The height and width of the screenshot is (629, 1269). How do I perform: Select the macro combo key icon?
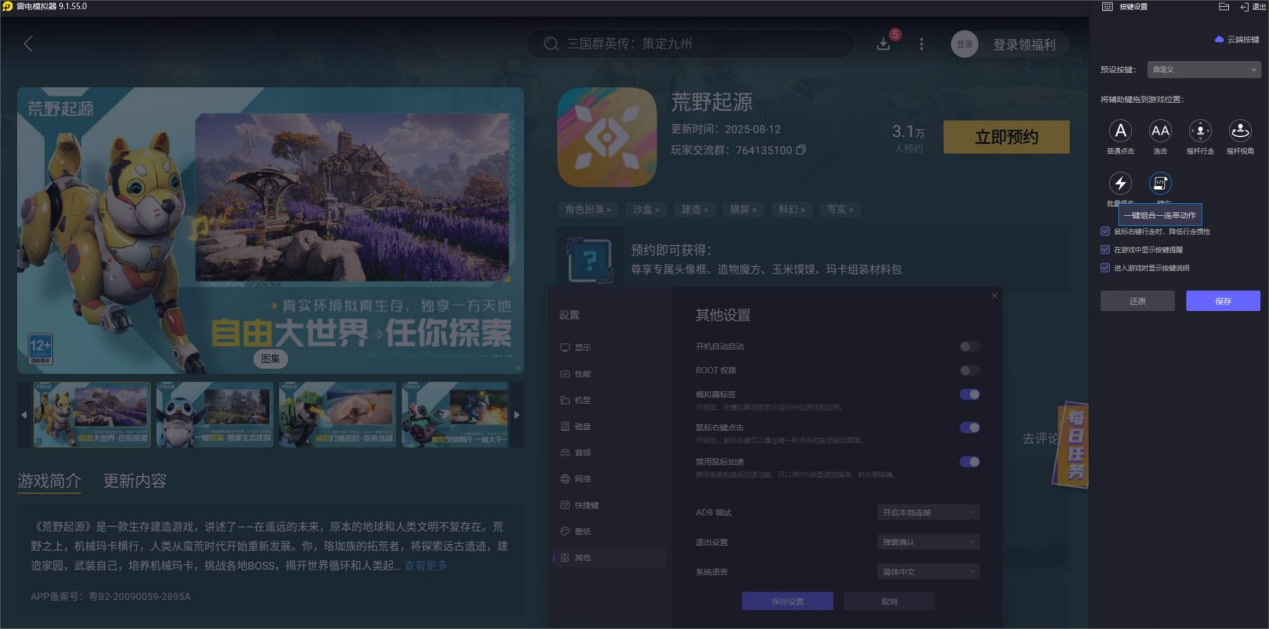pos(1160,183)
